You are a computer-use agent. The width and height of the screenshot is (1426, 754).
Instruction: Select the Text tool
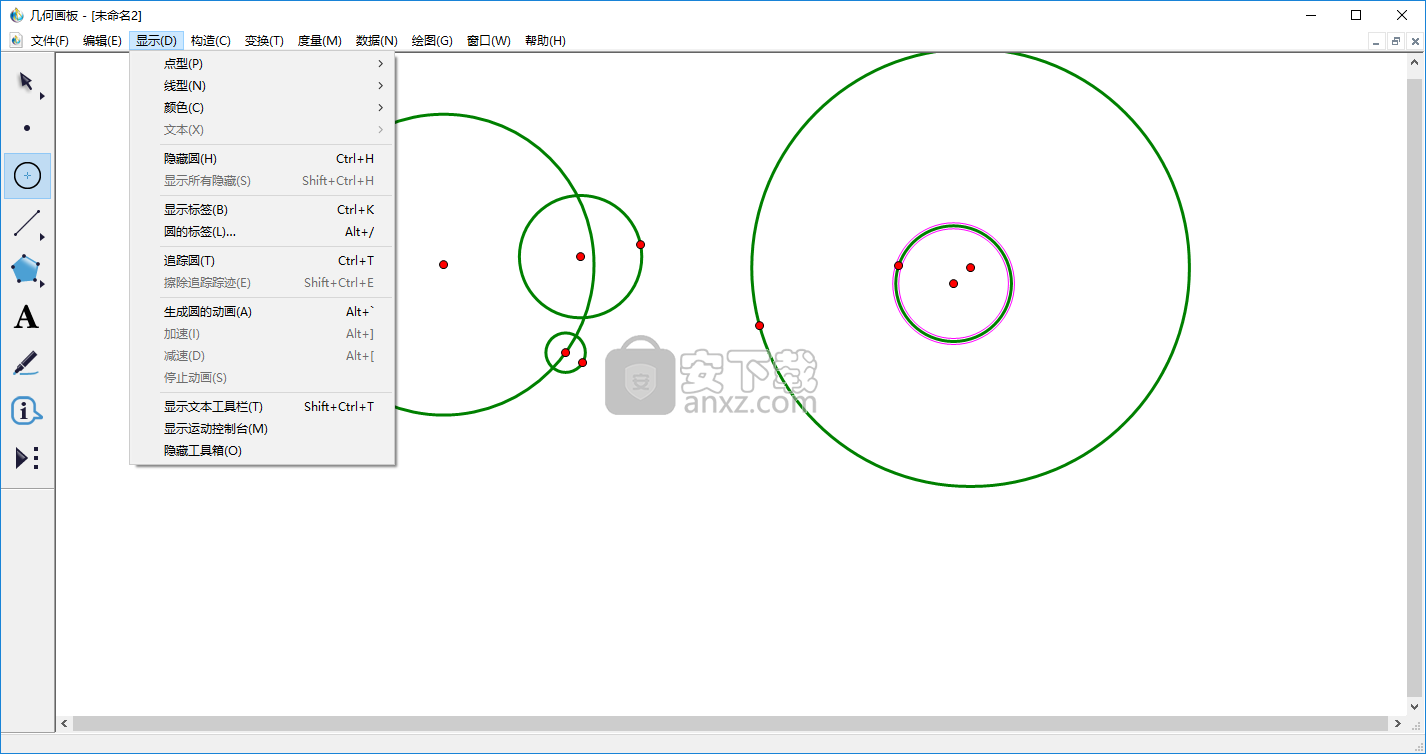pyautogui.click(x=27, y=318)
